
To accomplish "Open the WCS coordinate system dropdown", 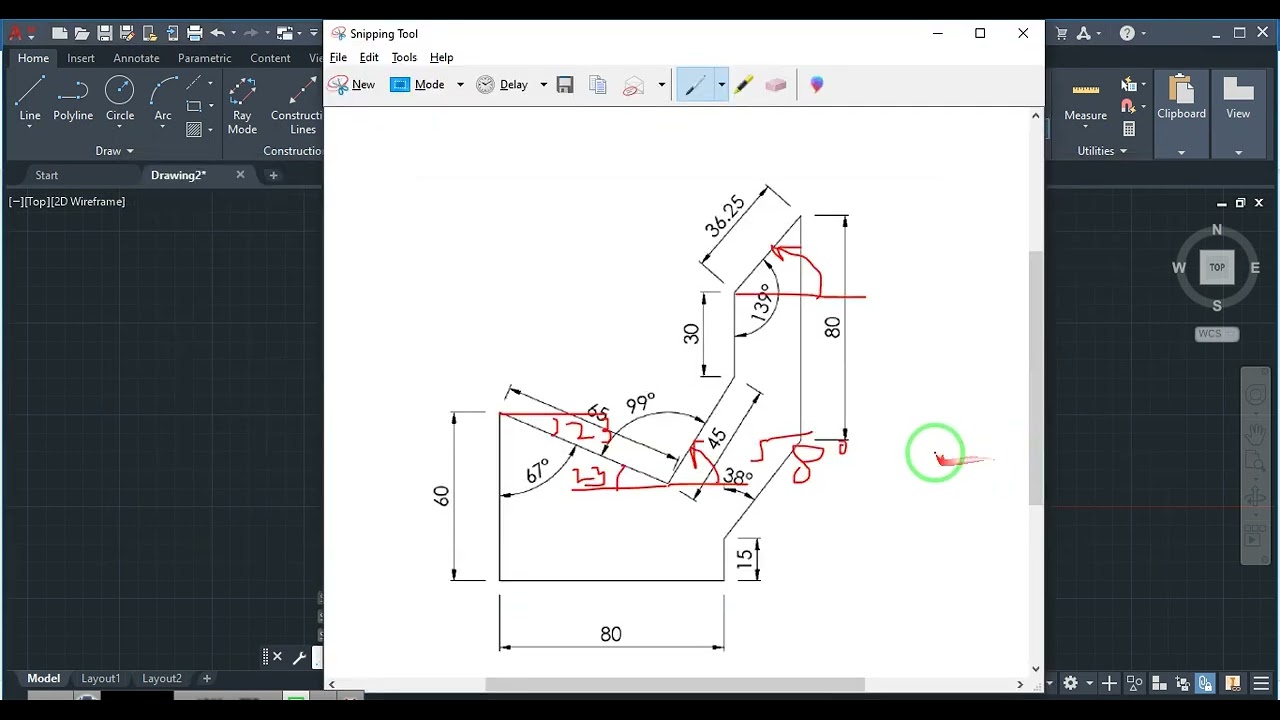I will 1217,334.
